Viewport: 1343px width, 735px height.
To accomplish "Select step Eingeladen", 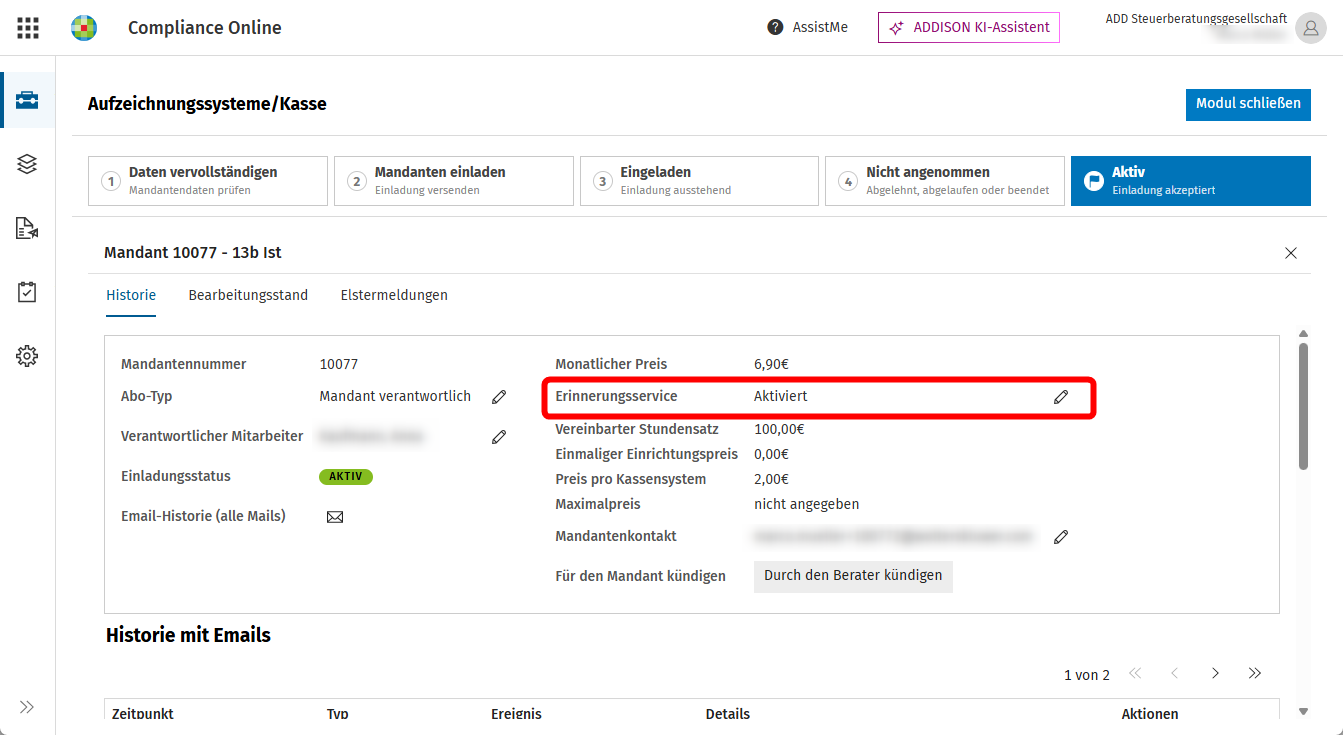I will point(700,181).
